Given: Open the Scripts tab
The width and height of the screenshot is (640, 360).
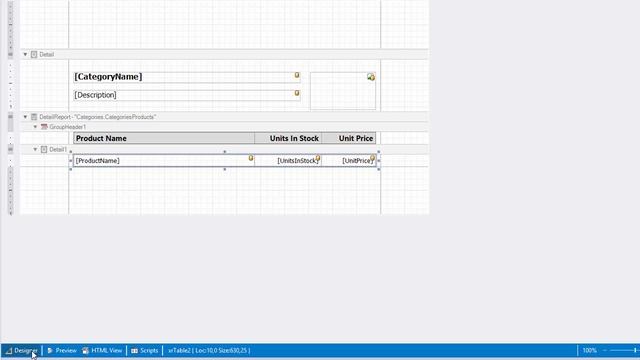Looking at the screenshot, I should 144,351.
